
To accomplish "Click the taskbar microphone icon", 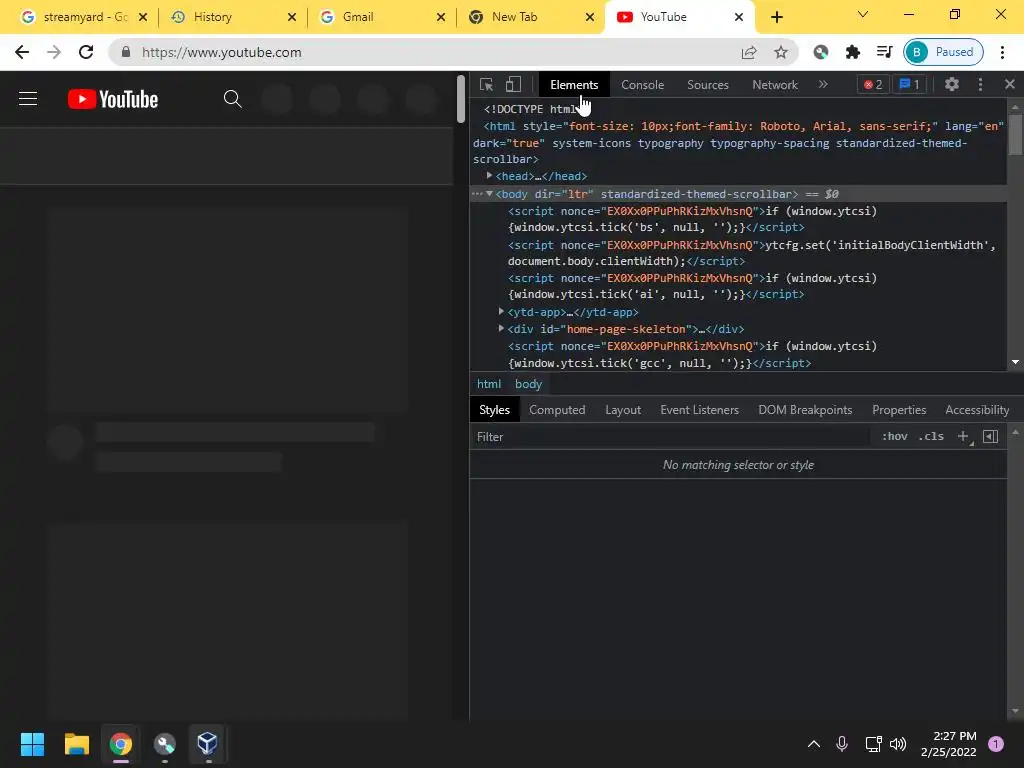I will tap(842, 744).
